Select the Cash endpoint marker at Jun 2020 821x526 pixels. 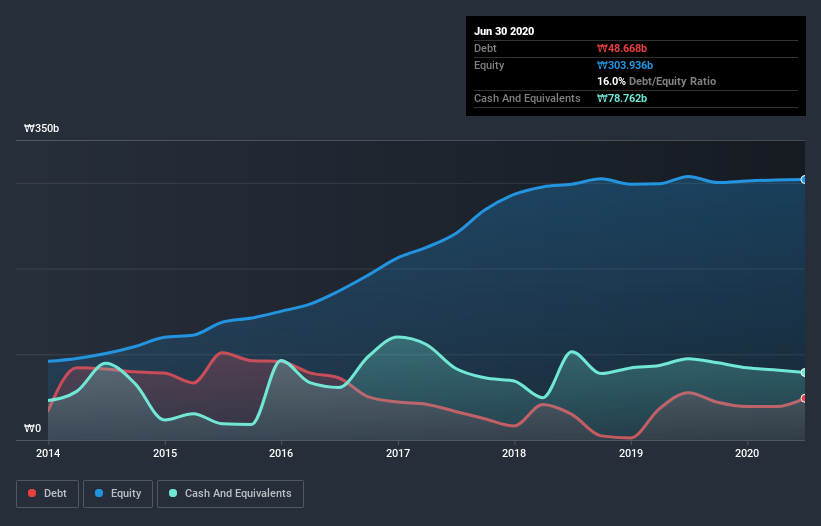pos(804,372)
